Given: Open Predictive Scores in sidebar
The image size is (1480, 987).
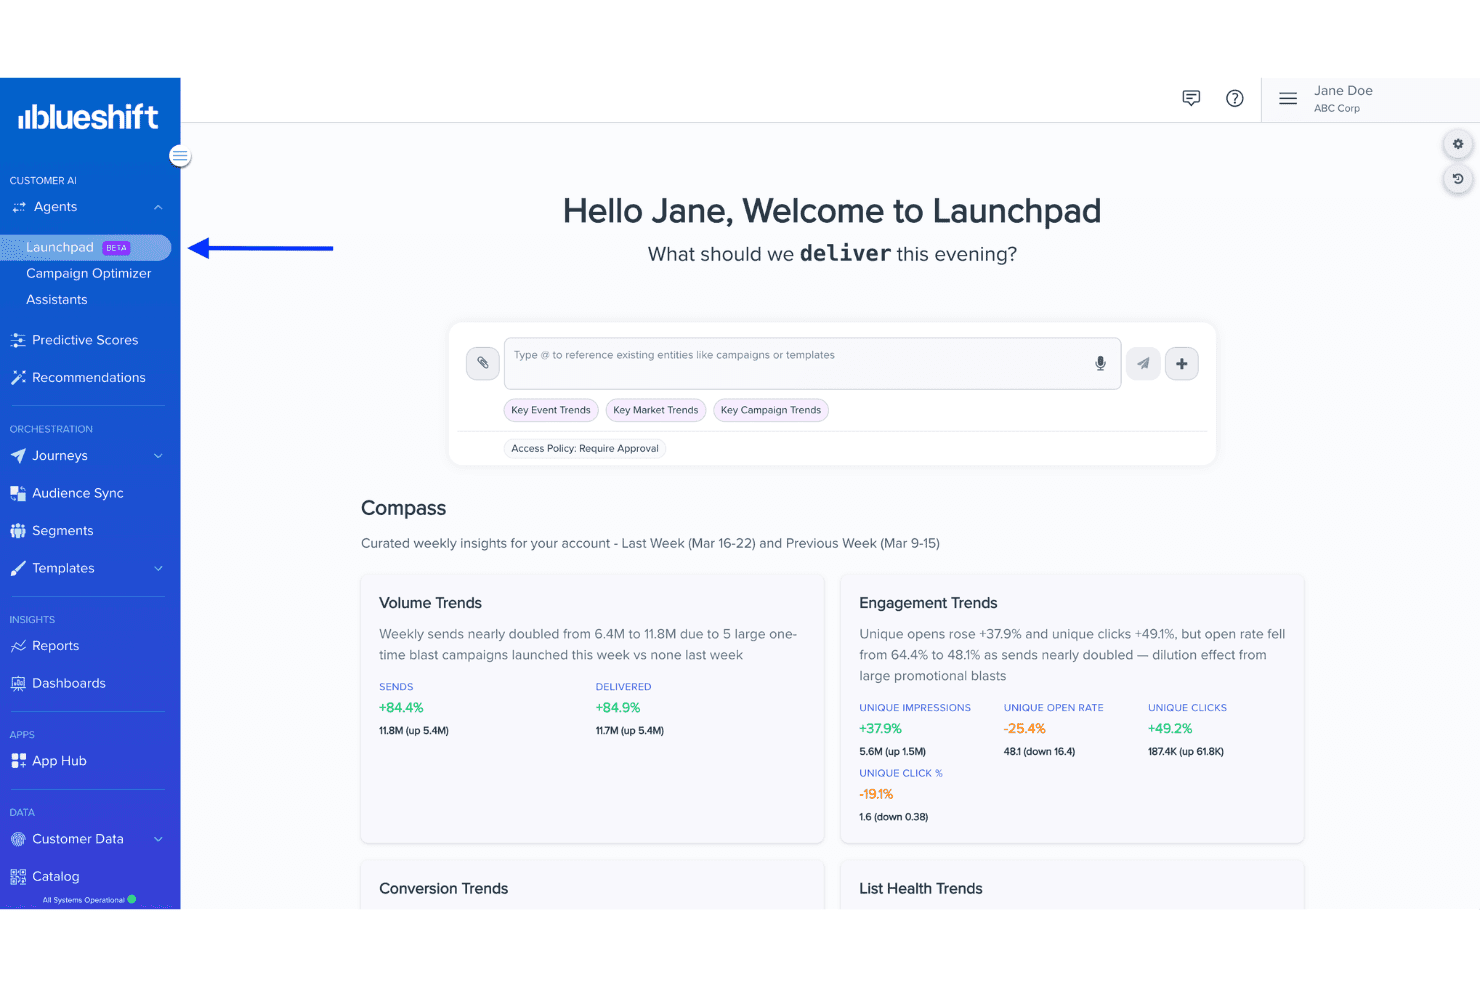Looking at the screenshot, I should coord(85,340).
